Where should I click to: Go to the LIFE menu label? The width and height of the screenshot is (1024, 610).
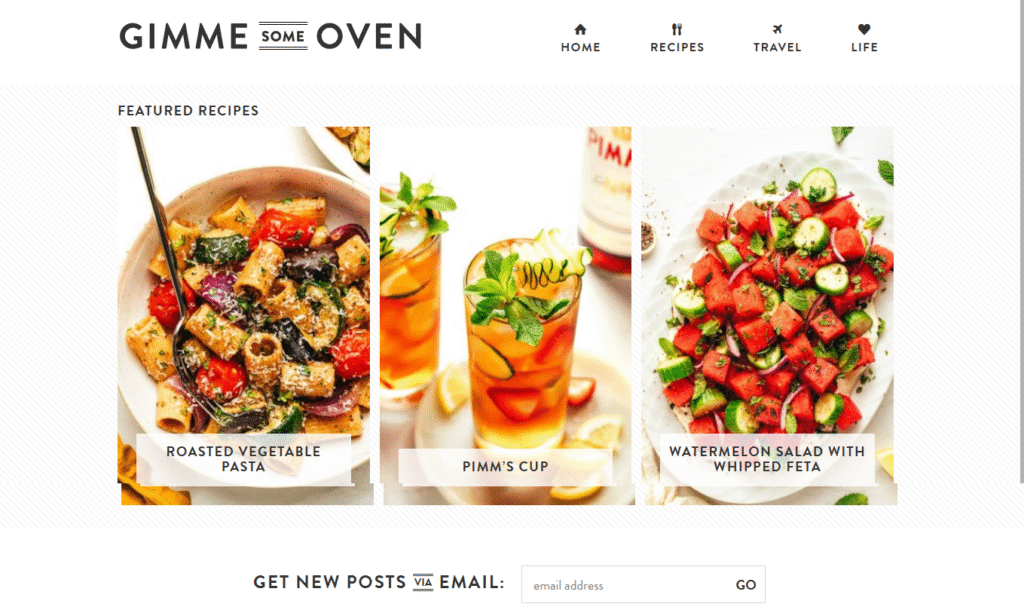tap(864, 47)
